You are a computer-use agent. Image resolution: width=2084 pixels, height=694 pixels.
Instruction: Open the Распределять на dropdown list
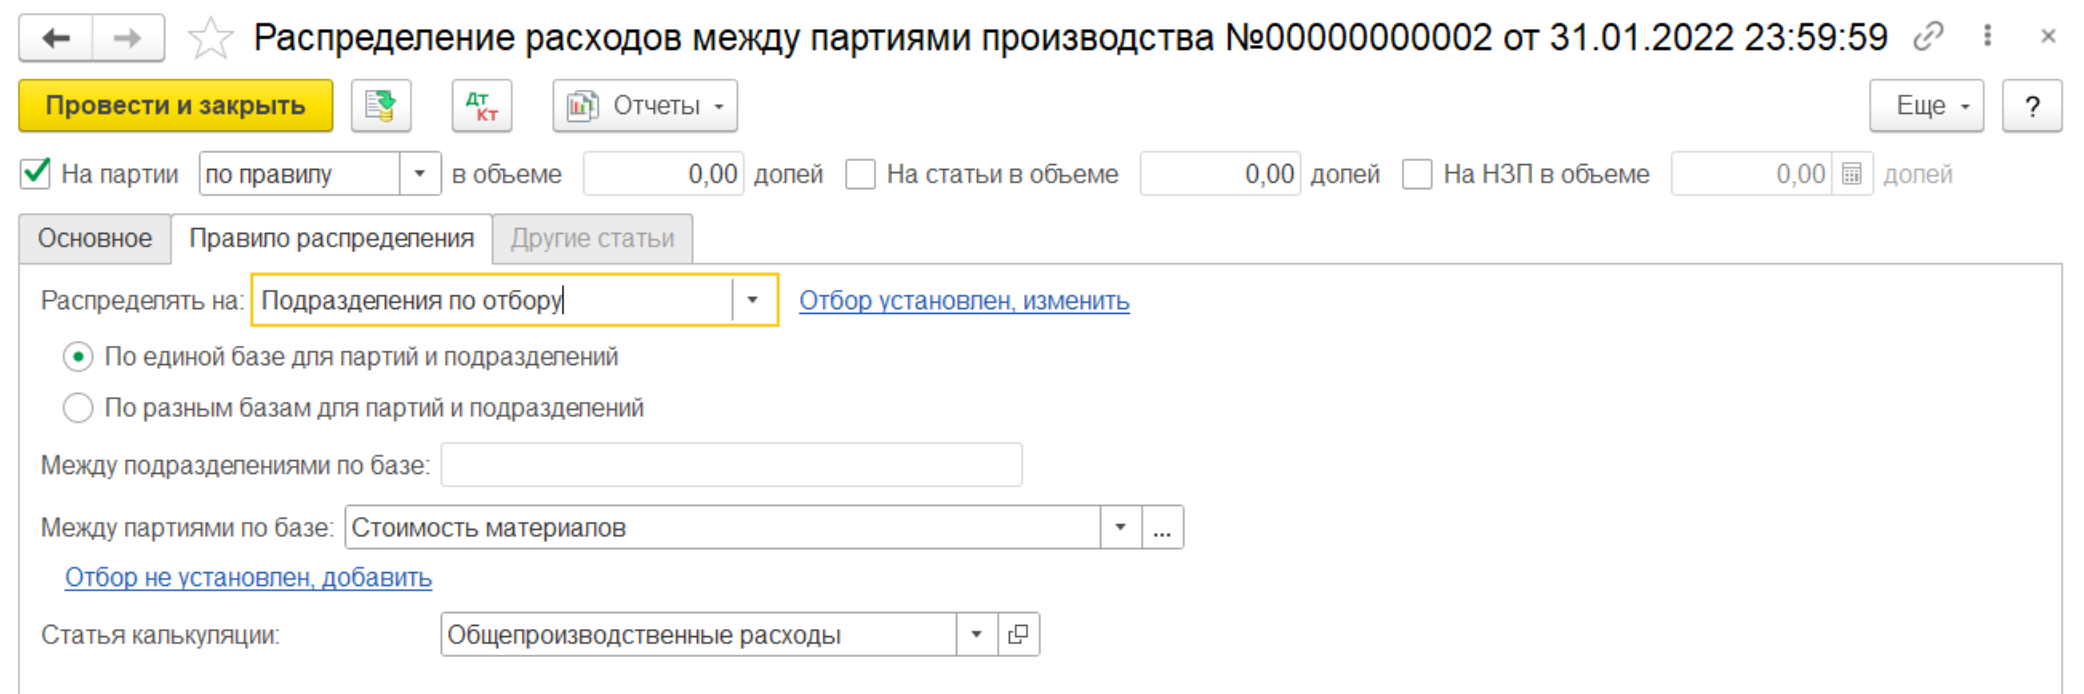coord(753,300)
